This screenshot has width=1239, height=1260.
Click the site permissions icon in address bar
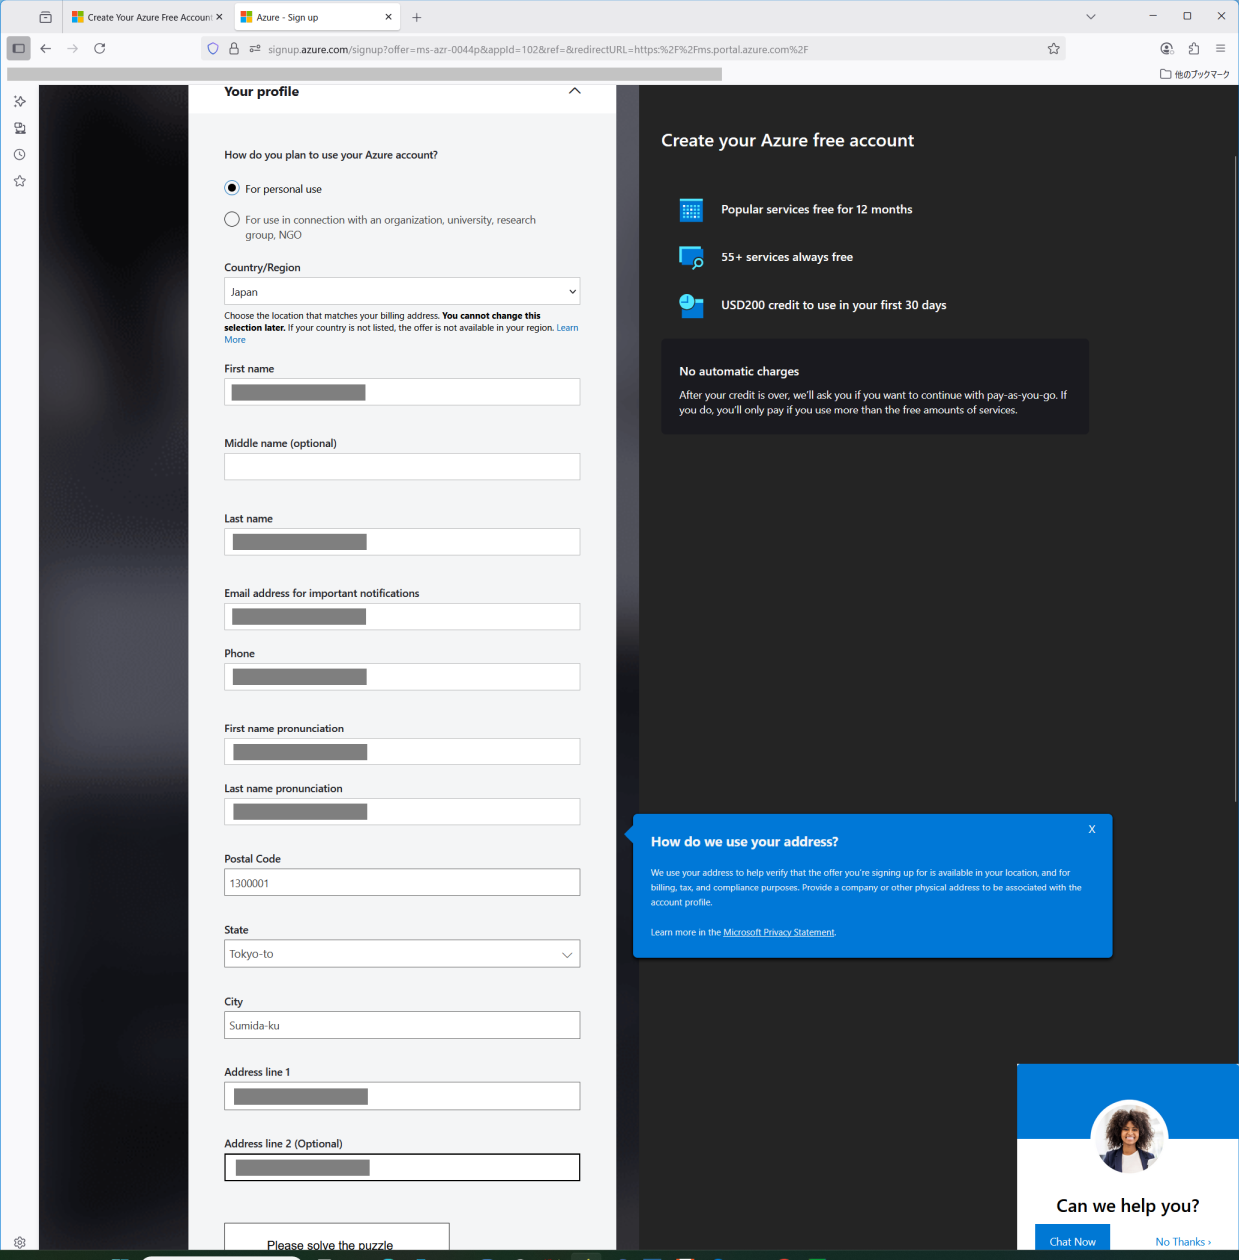255,49
